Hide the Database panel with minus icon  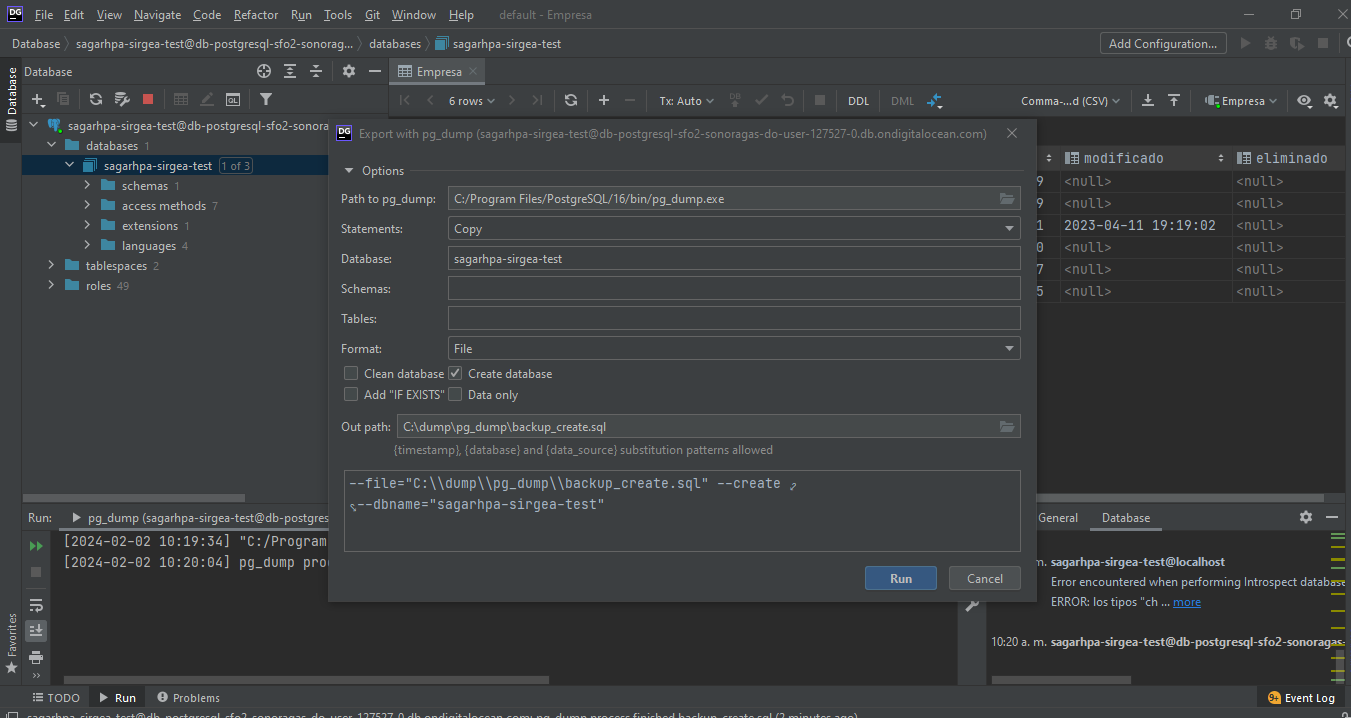(375, 71)
